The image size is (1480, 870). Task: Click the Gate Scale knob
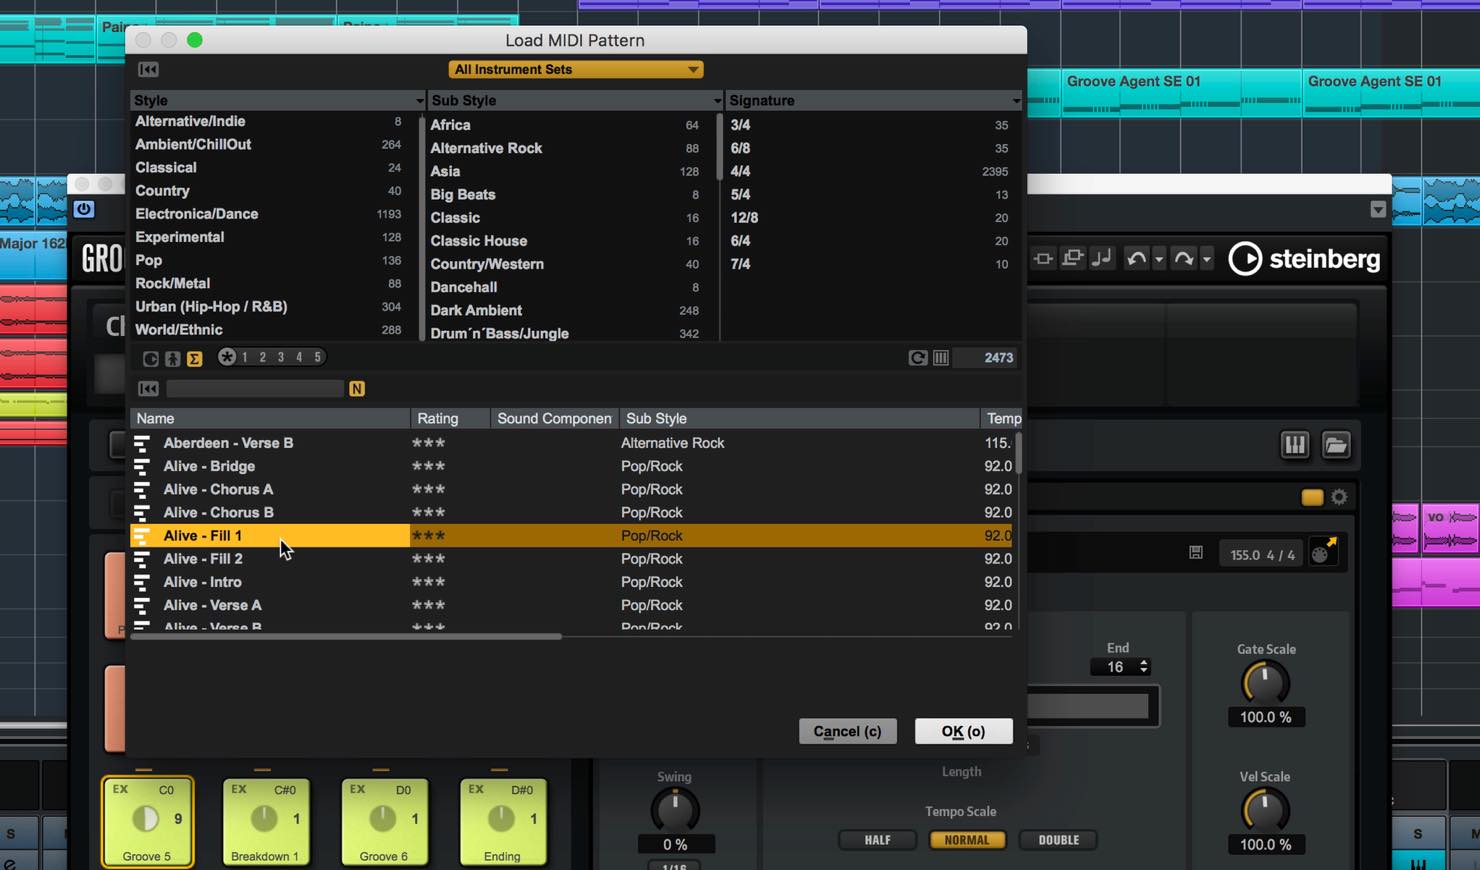(1265, 683)
